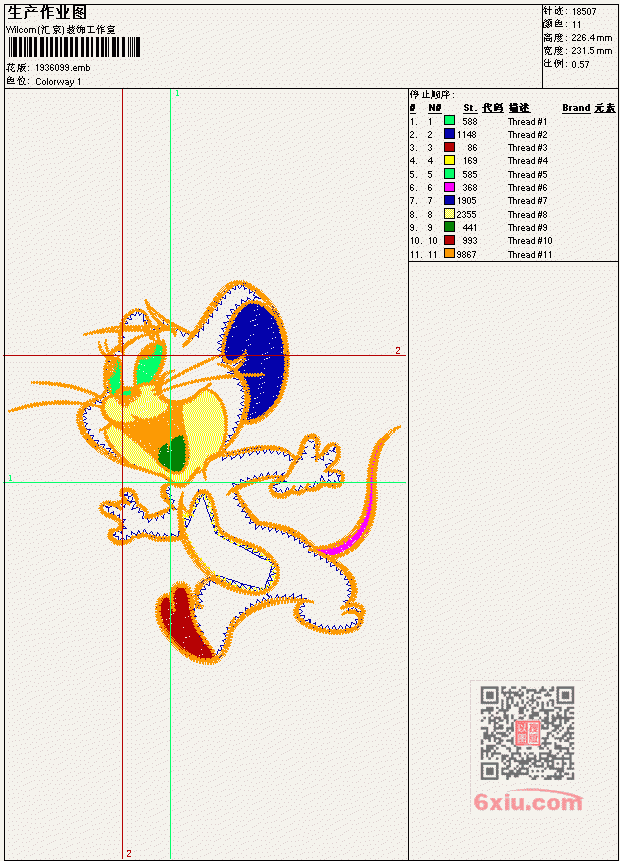This screenshot has height=861, width=620.
Task: Click the blue swatch in the Thread #7 row
Action: 449,200
